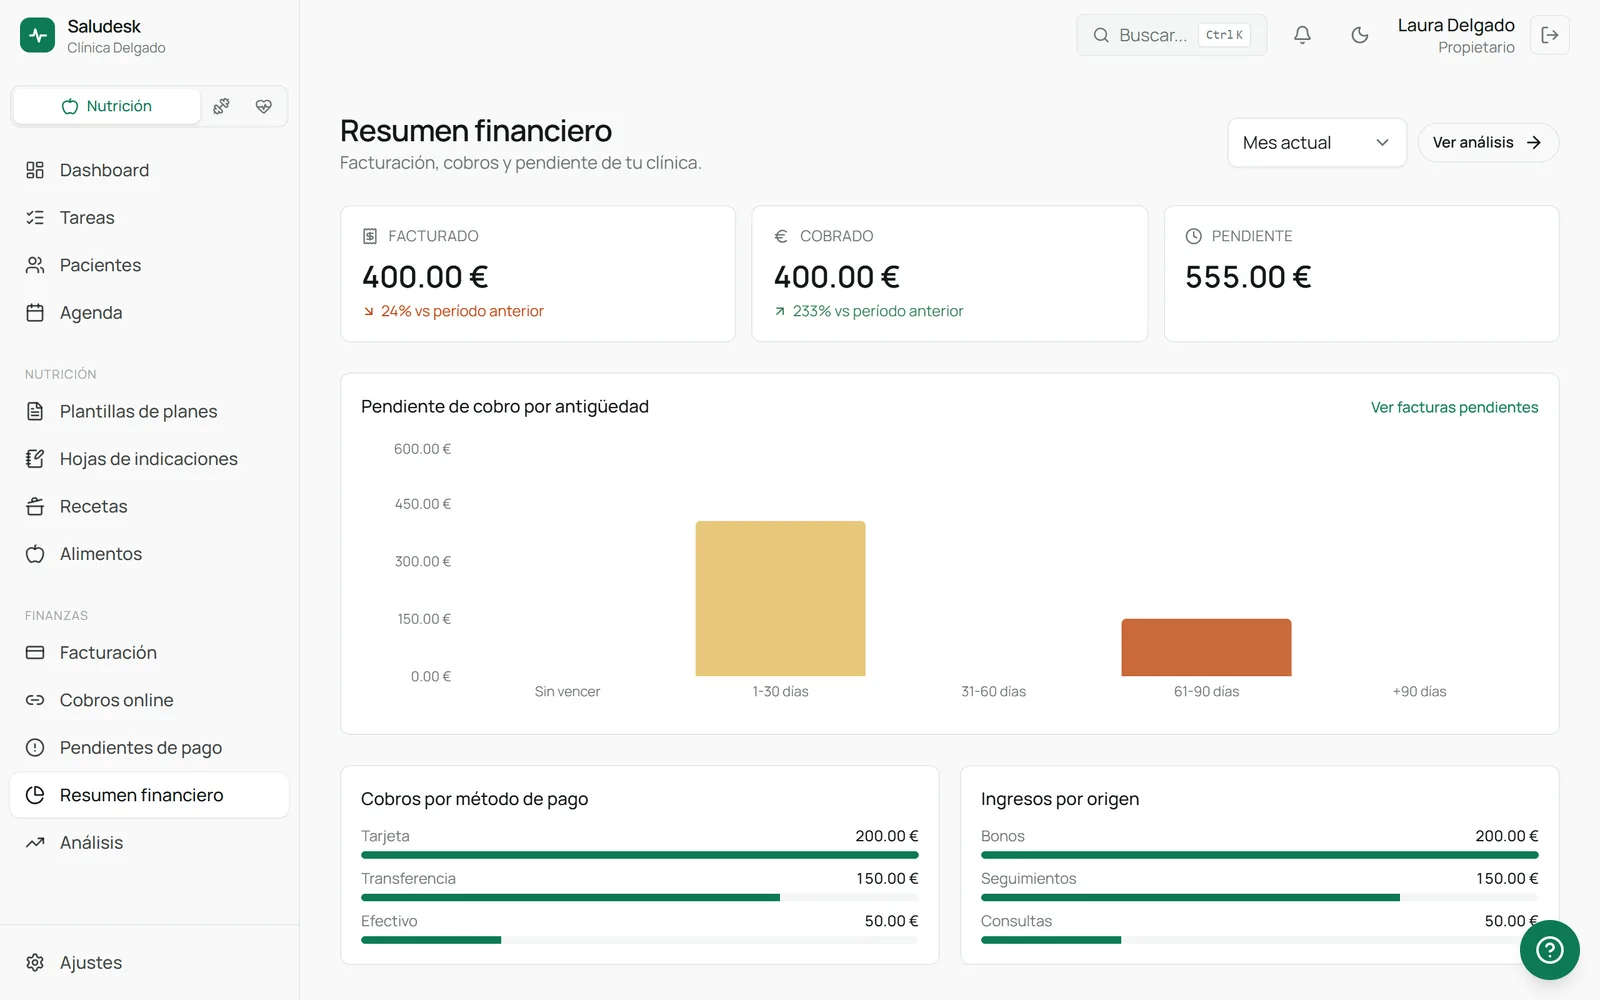Click the Recetas pot icon
This screenshot has height=1000, width=1600.
(x=35, y=506)
